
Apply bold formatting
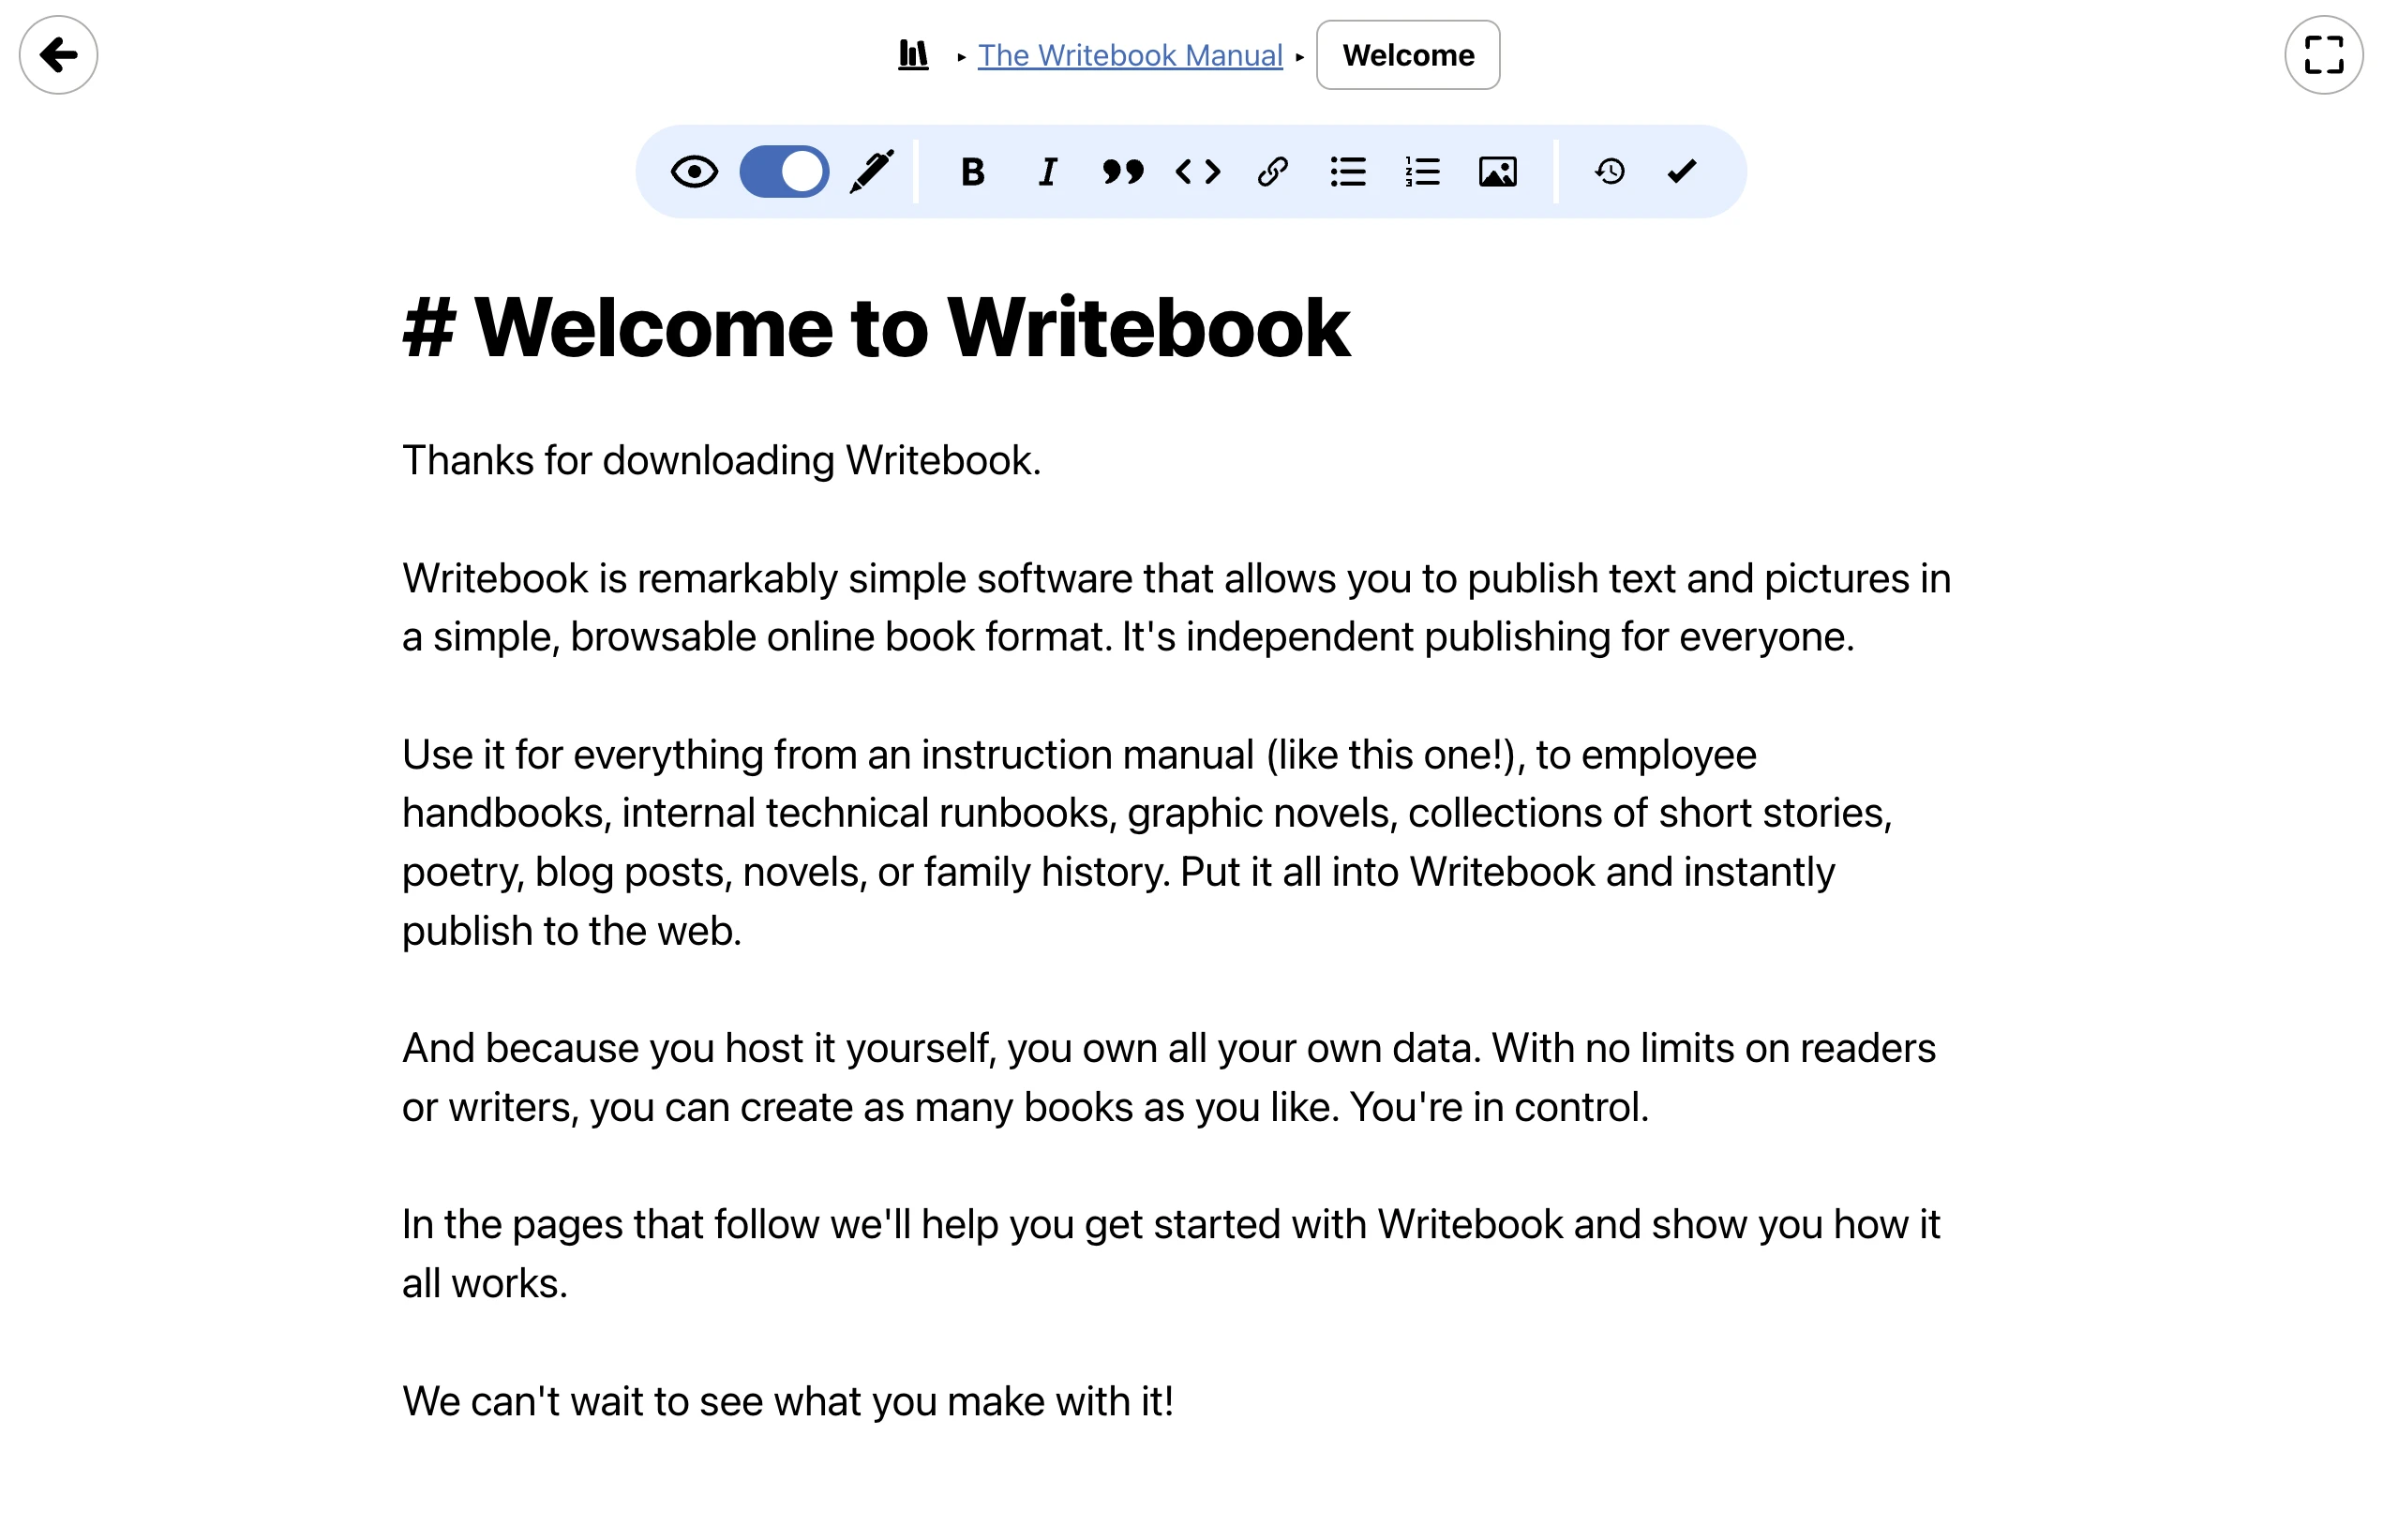(x=973, y=172)
